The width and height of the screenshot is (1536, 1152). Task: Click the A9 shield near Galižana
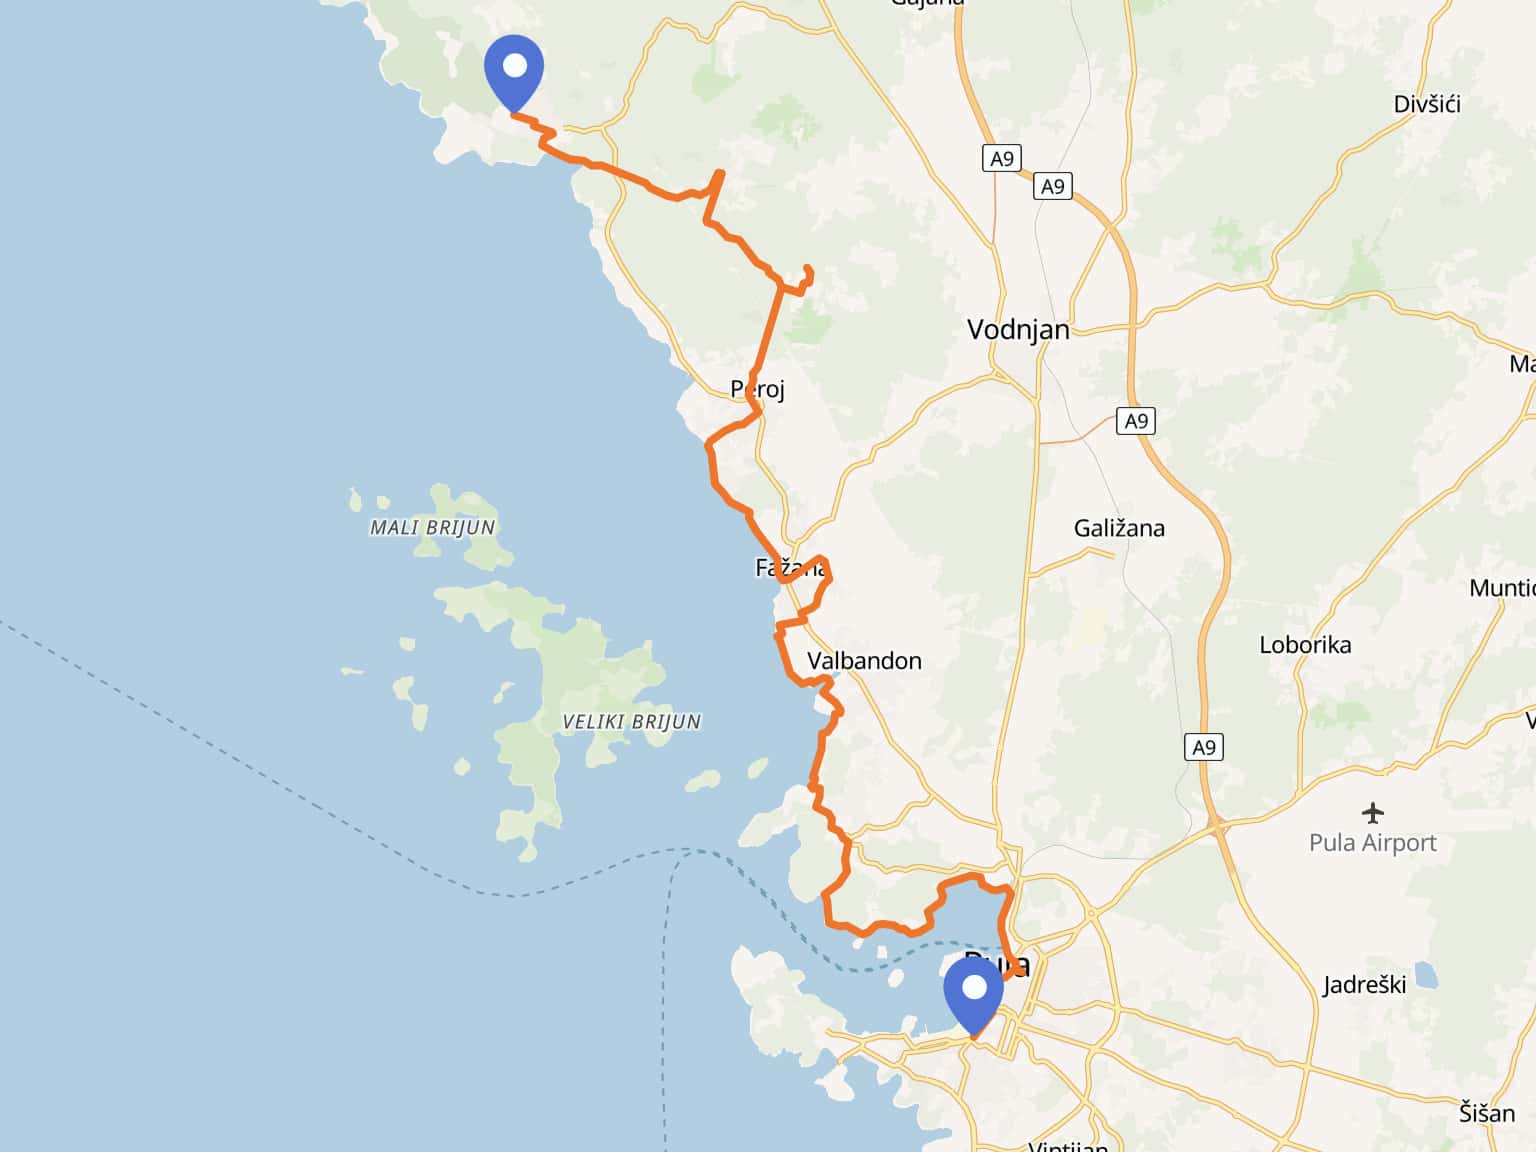[x=1136, y=421]
